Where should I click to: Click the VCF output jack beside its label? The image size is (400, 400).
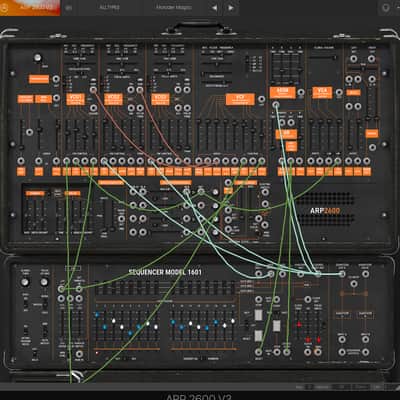262,99
